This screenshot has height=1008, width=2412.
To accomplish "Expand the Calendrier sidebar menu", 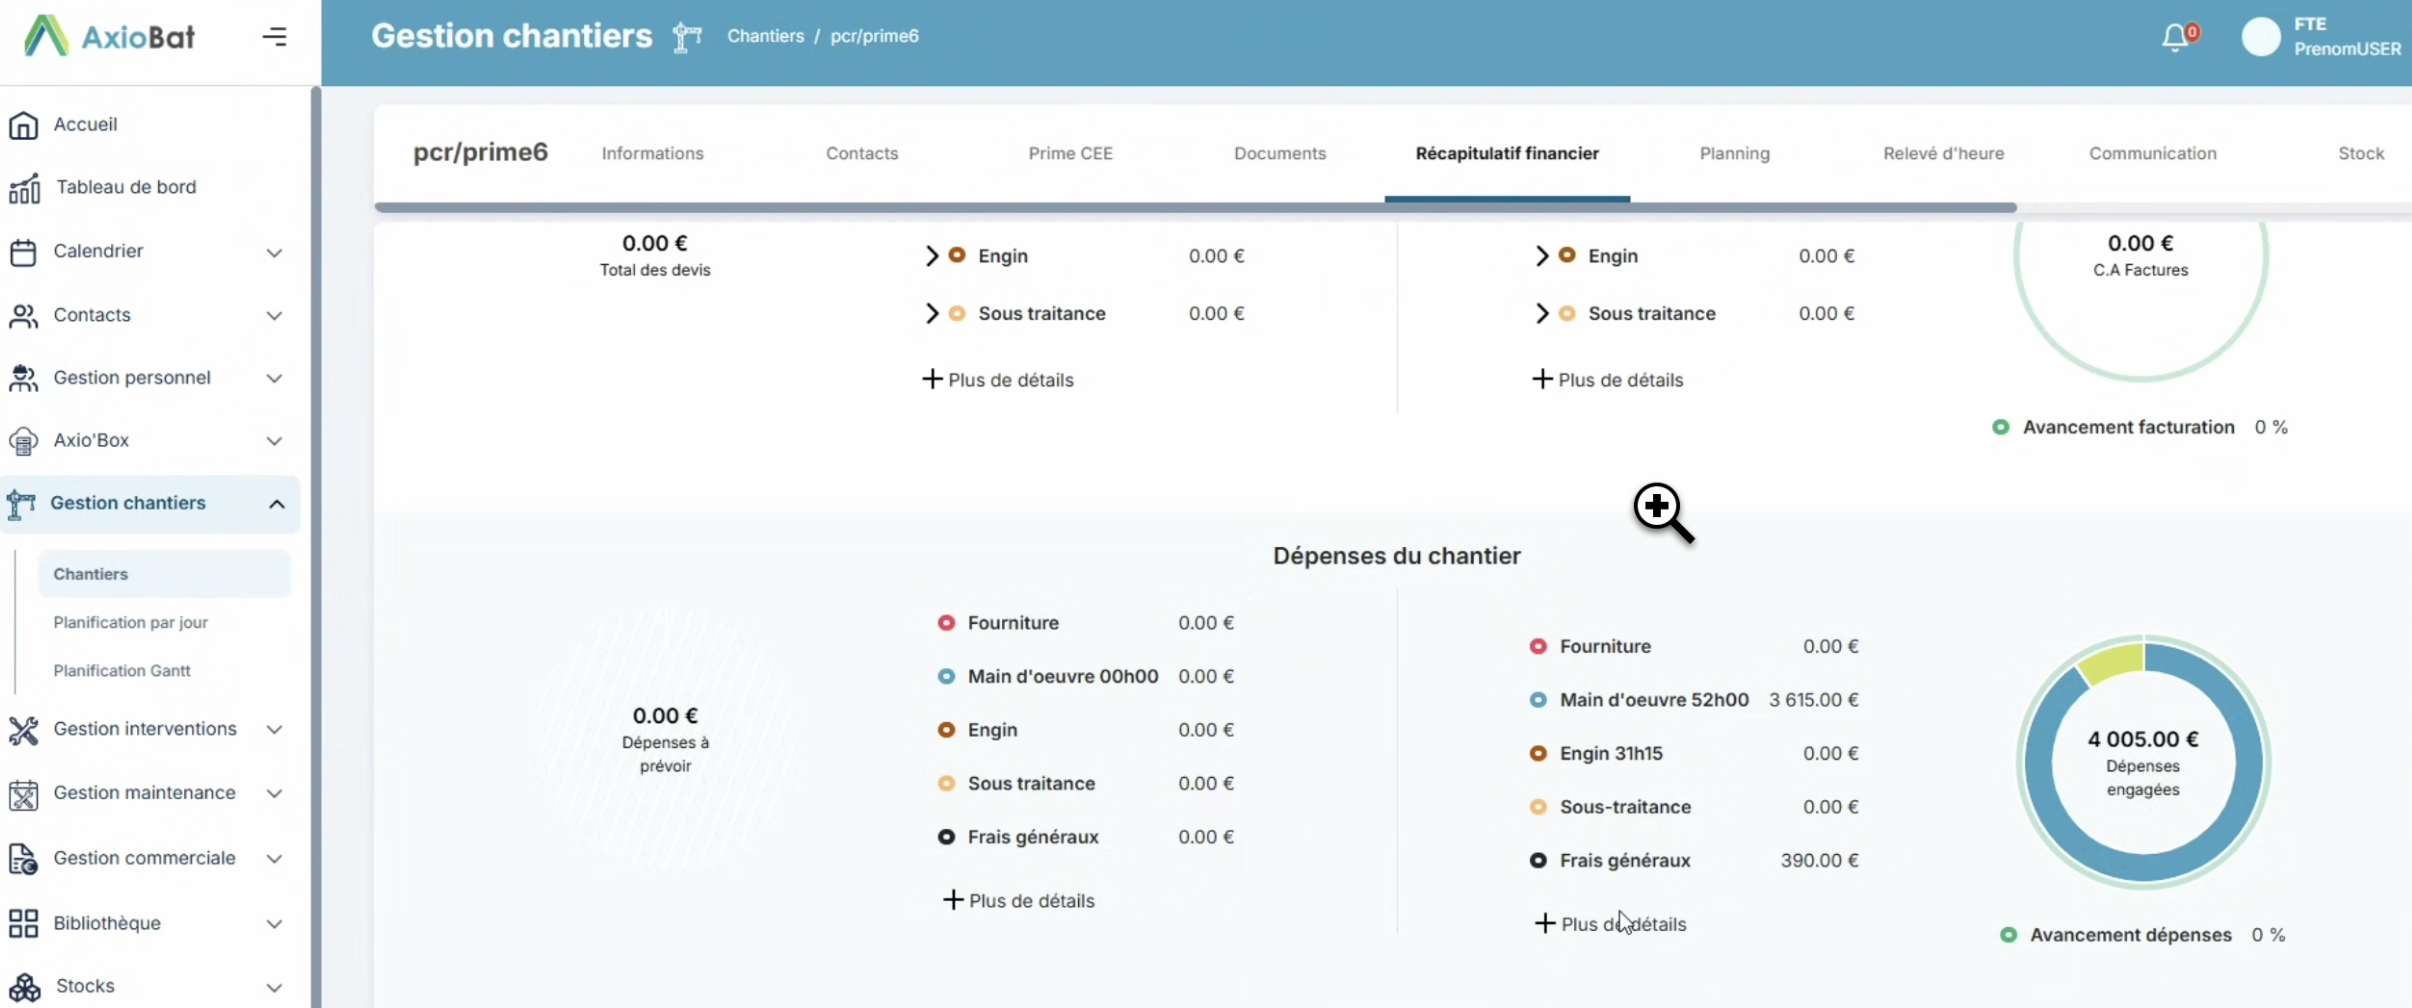I will tap(274, 252).
